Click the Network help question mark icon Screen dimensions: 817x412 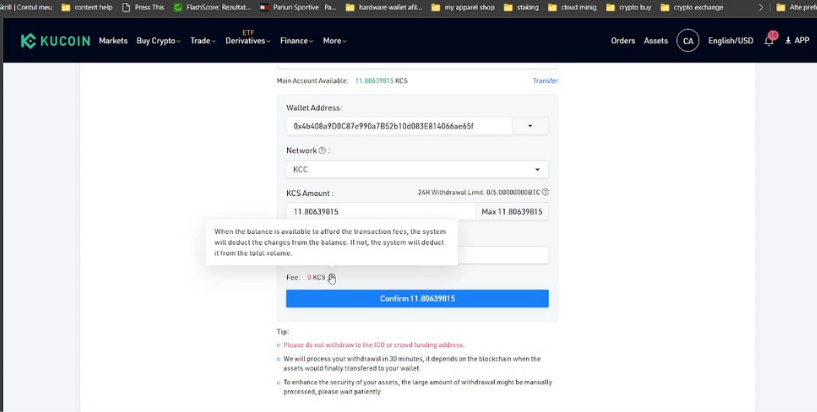click(x=322, y=151)
